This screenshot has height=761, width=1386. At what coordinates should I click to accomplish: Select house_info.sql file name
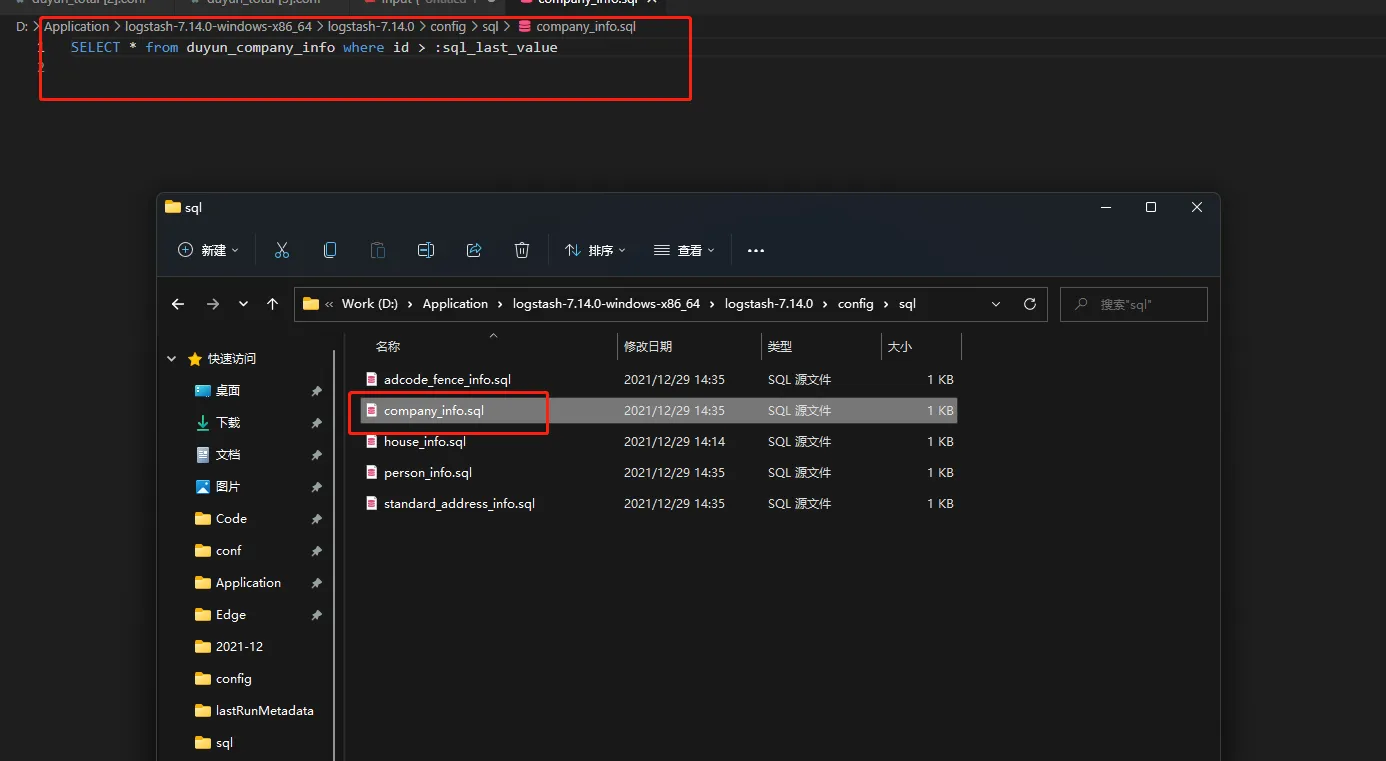(425, 442)
